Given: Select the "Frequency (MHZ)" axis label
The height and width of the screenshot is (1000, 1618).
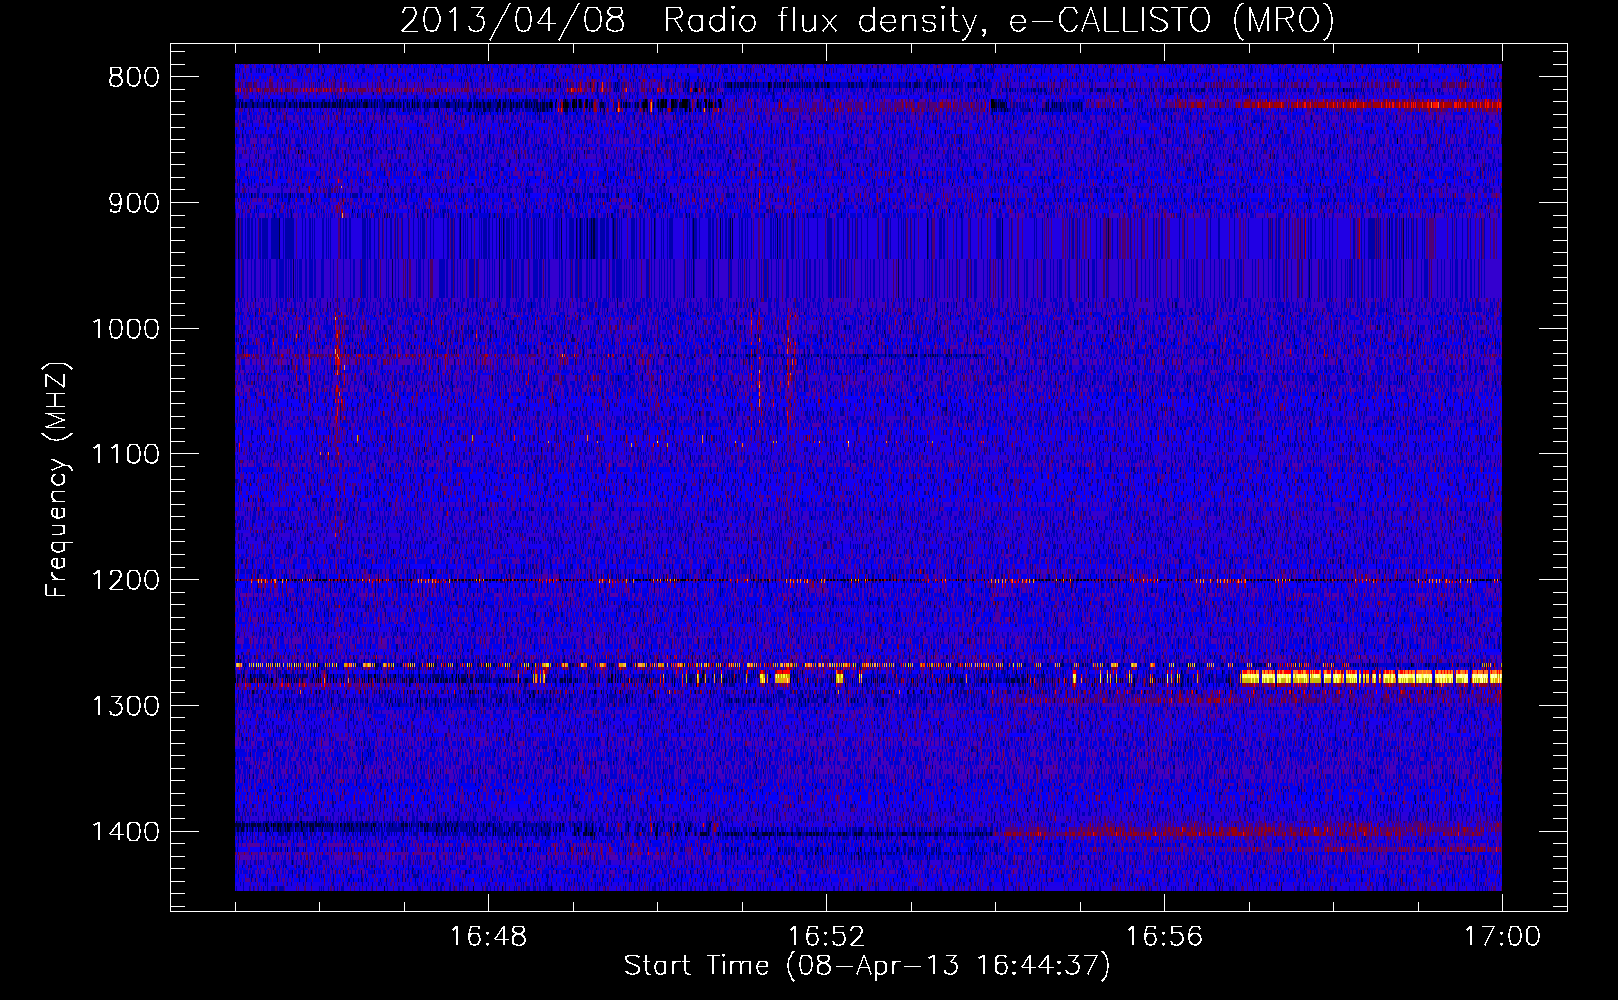Looking at the screenshot, I should 57,480.
